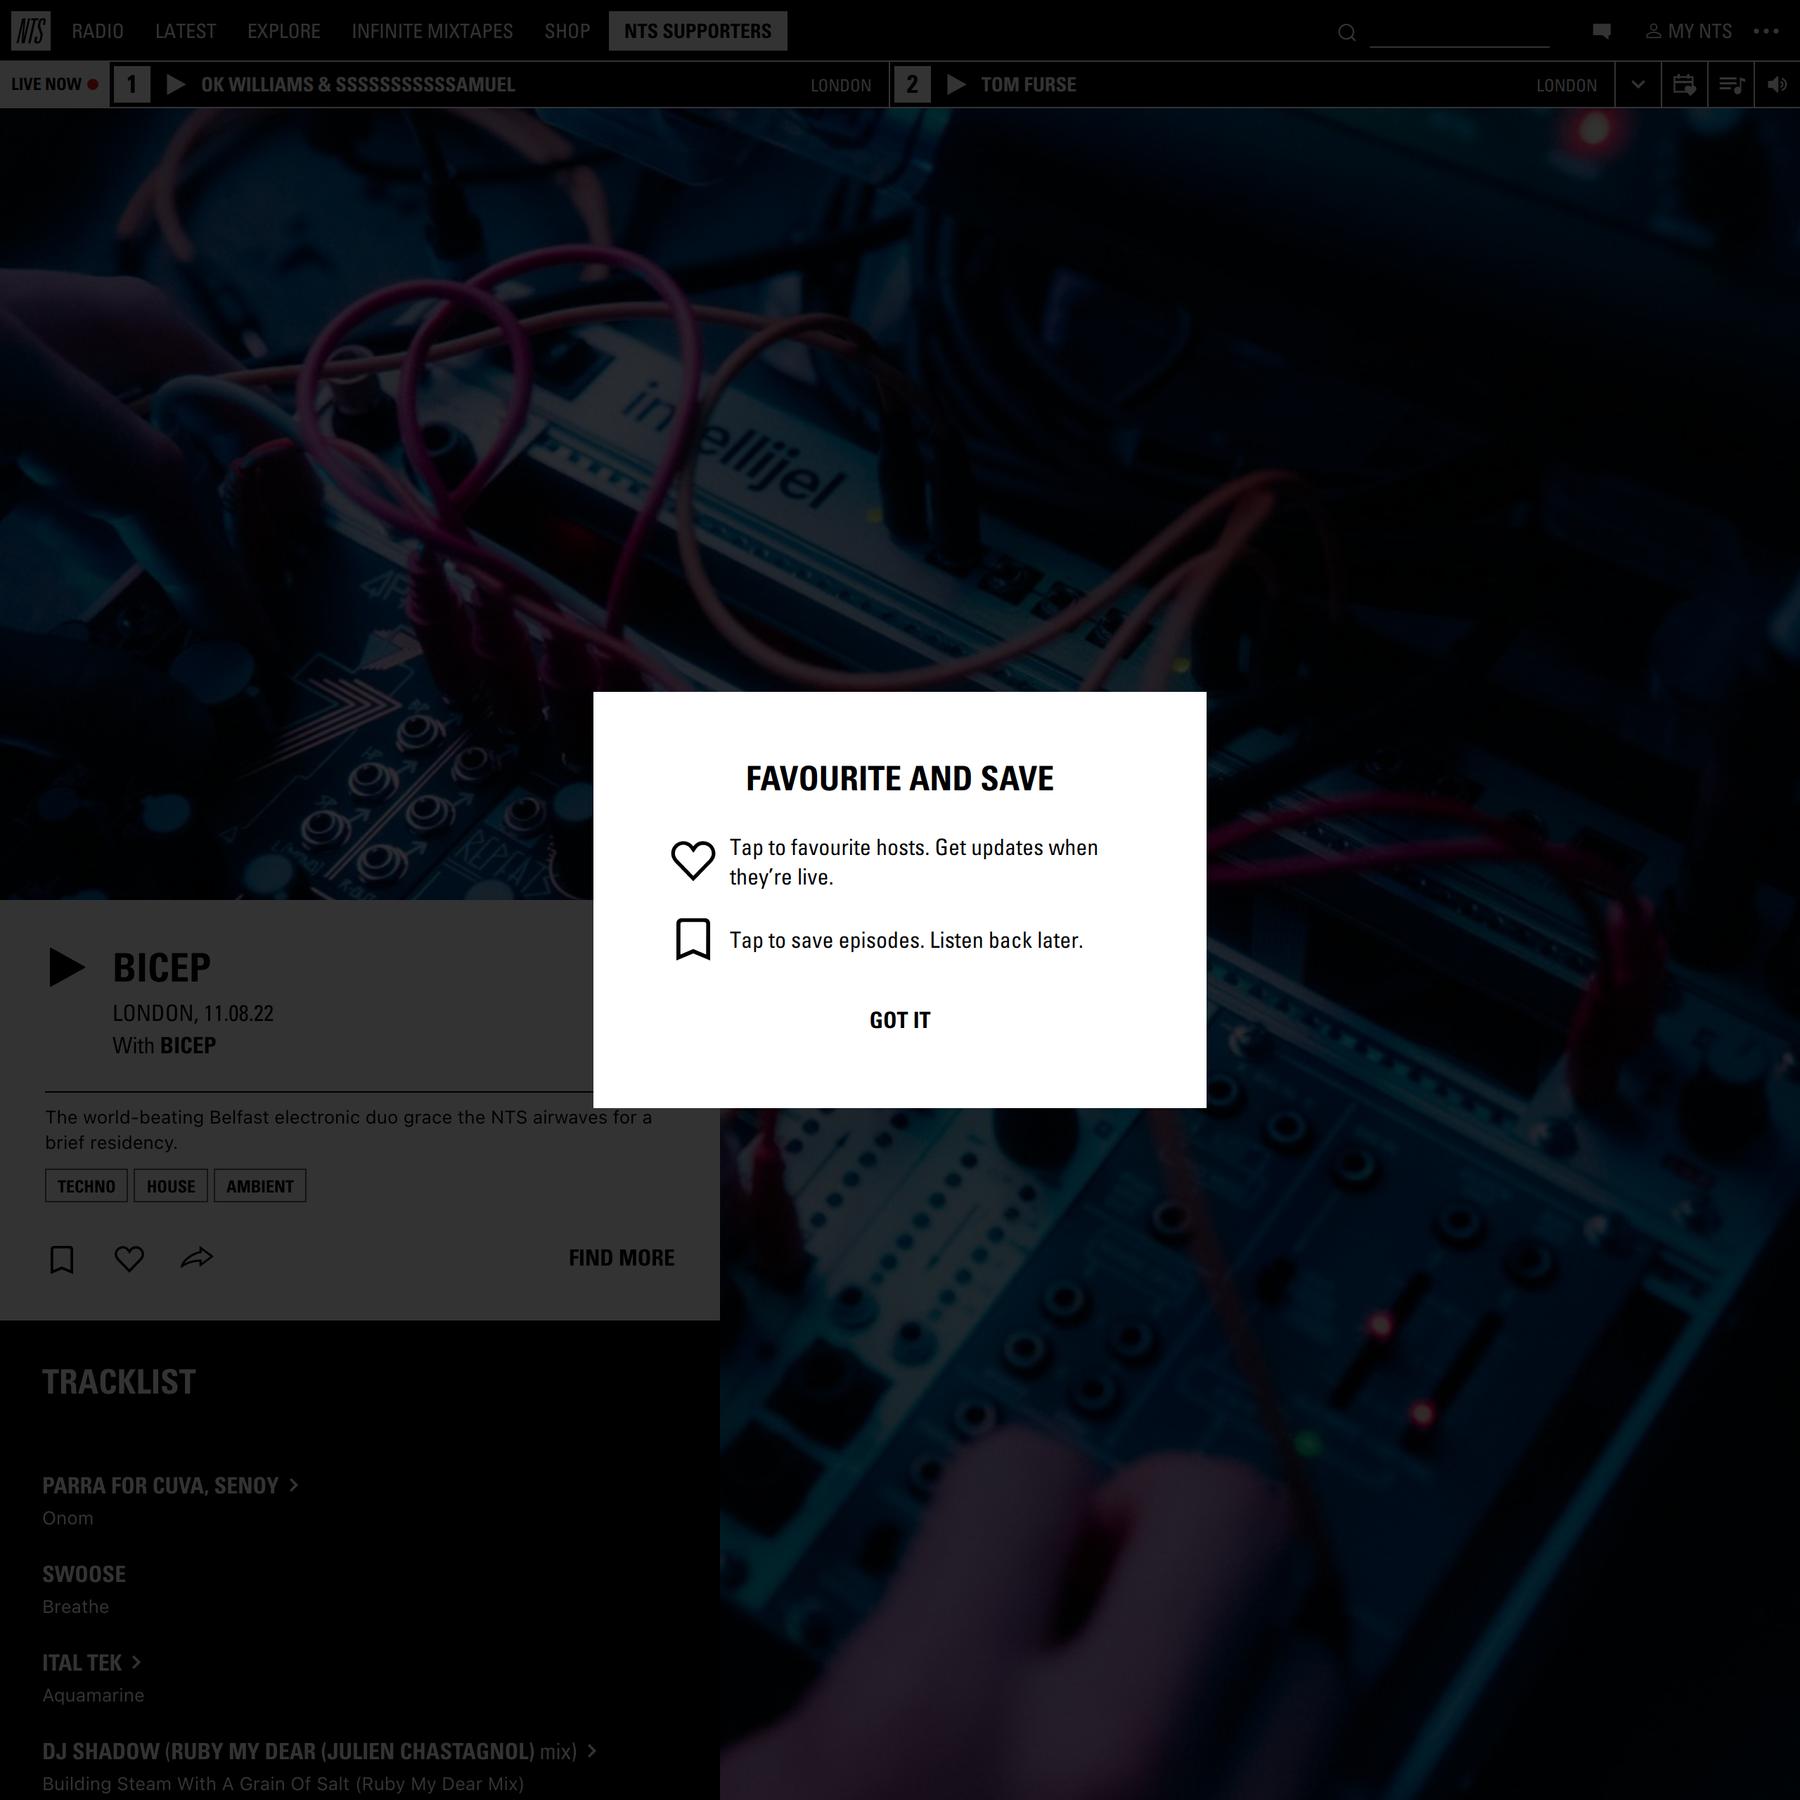1800x1800 pixels.
Task: Focus the search input field
Action: click(1459, 33)
